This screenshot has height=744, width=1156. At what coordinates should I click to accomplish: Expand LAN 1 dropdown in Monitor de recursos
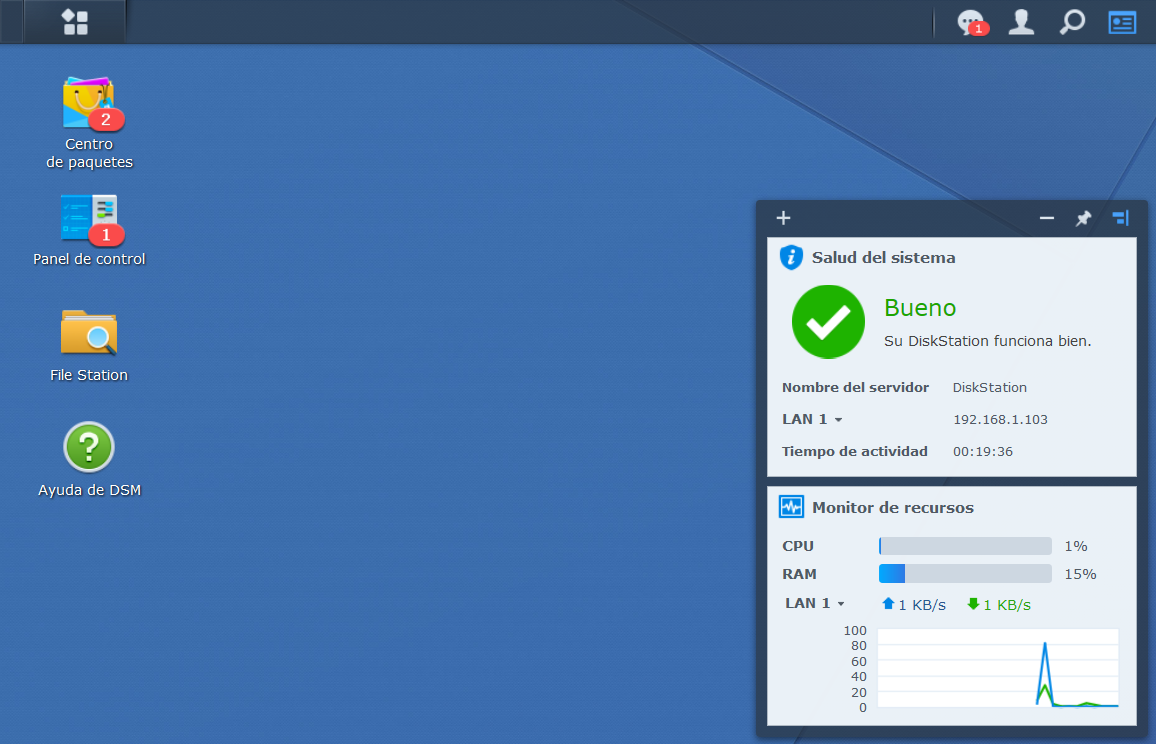815,603
